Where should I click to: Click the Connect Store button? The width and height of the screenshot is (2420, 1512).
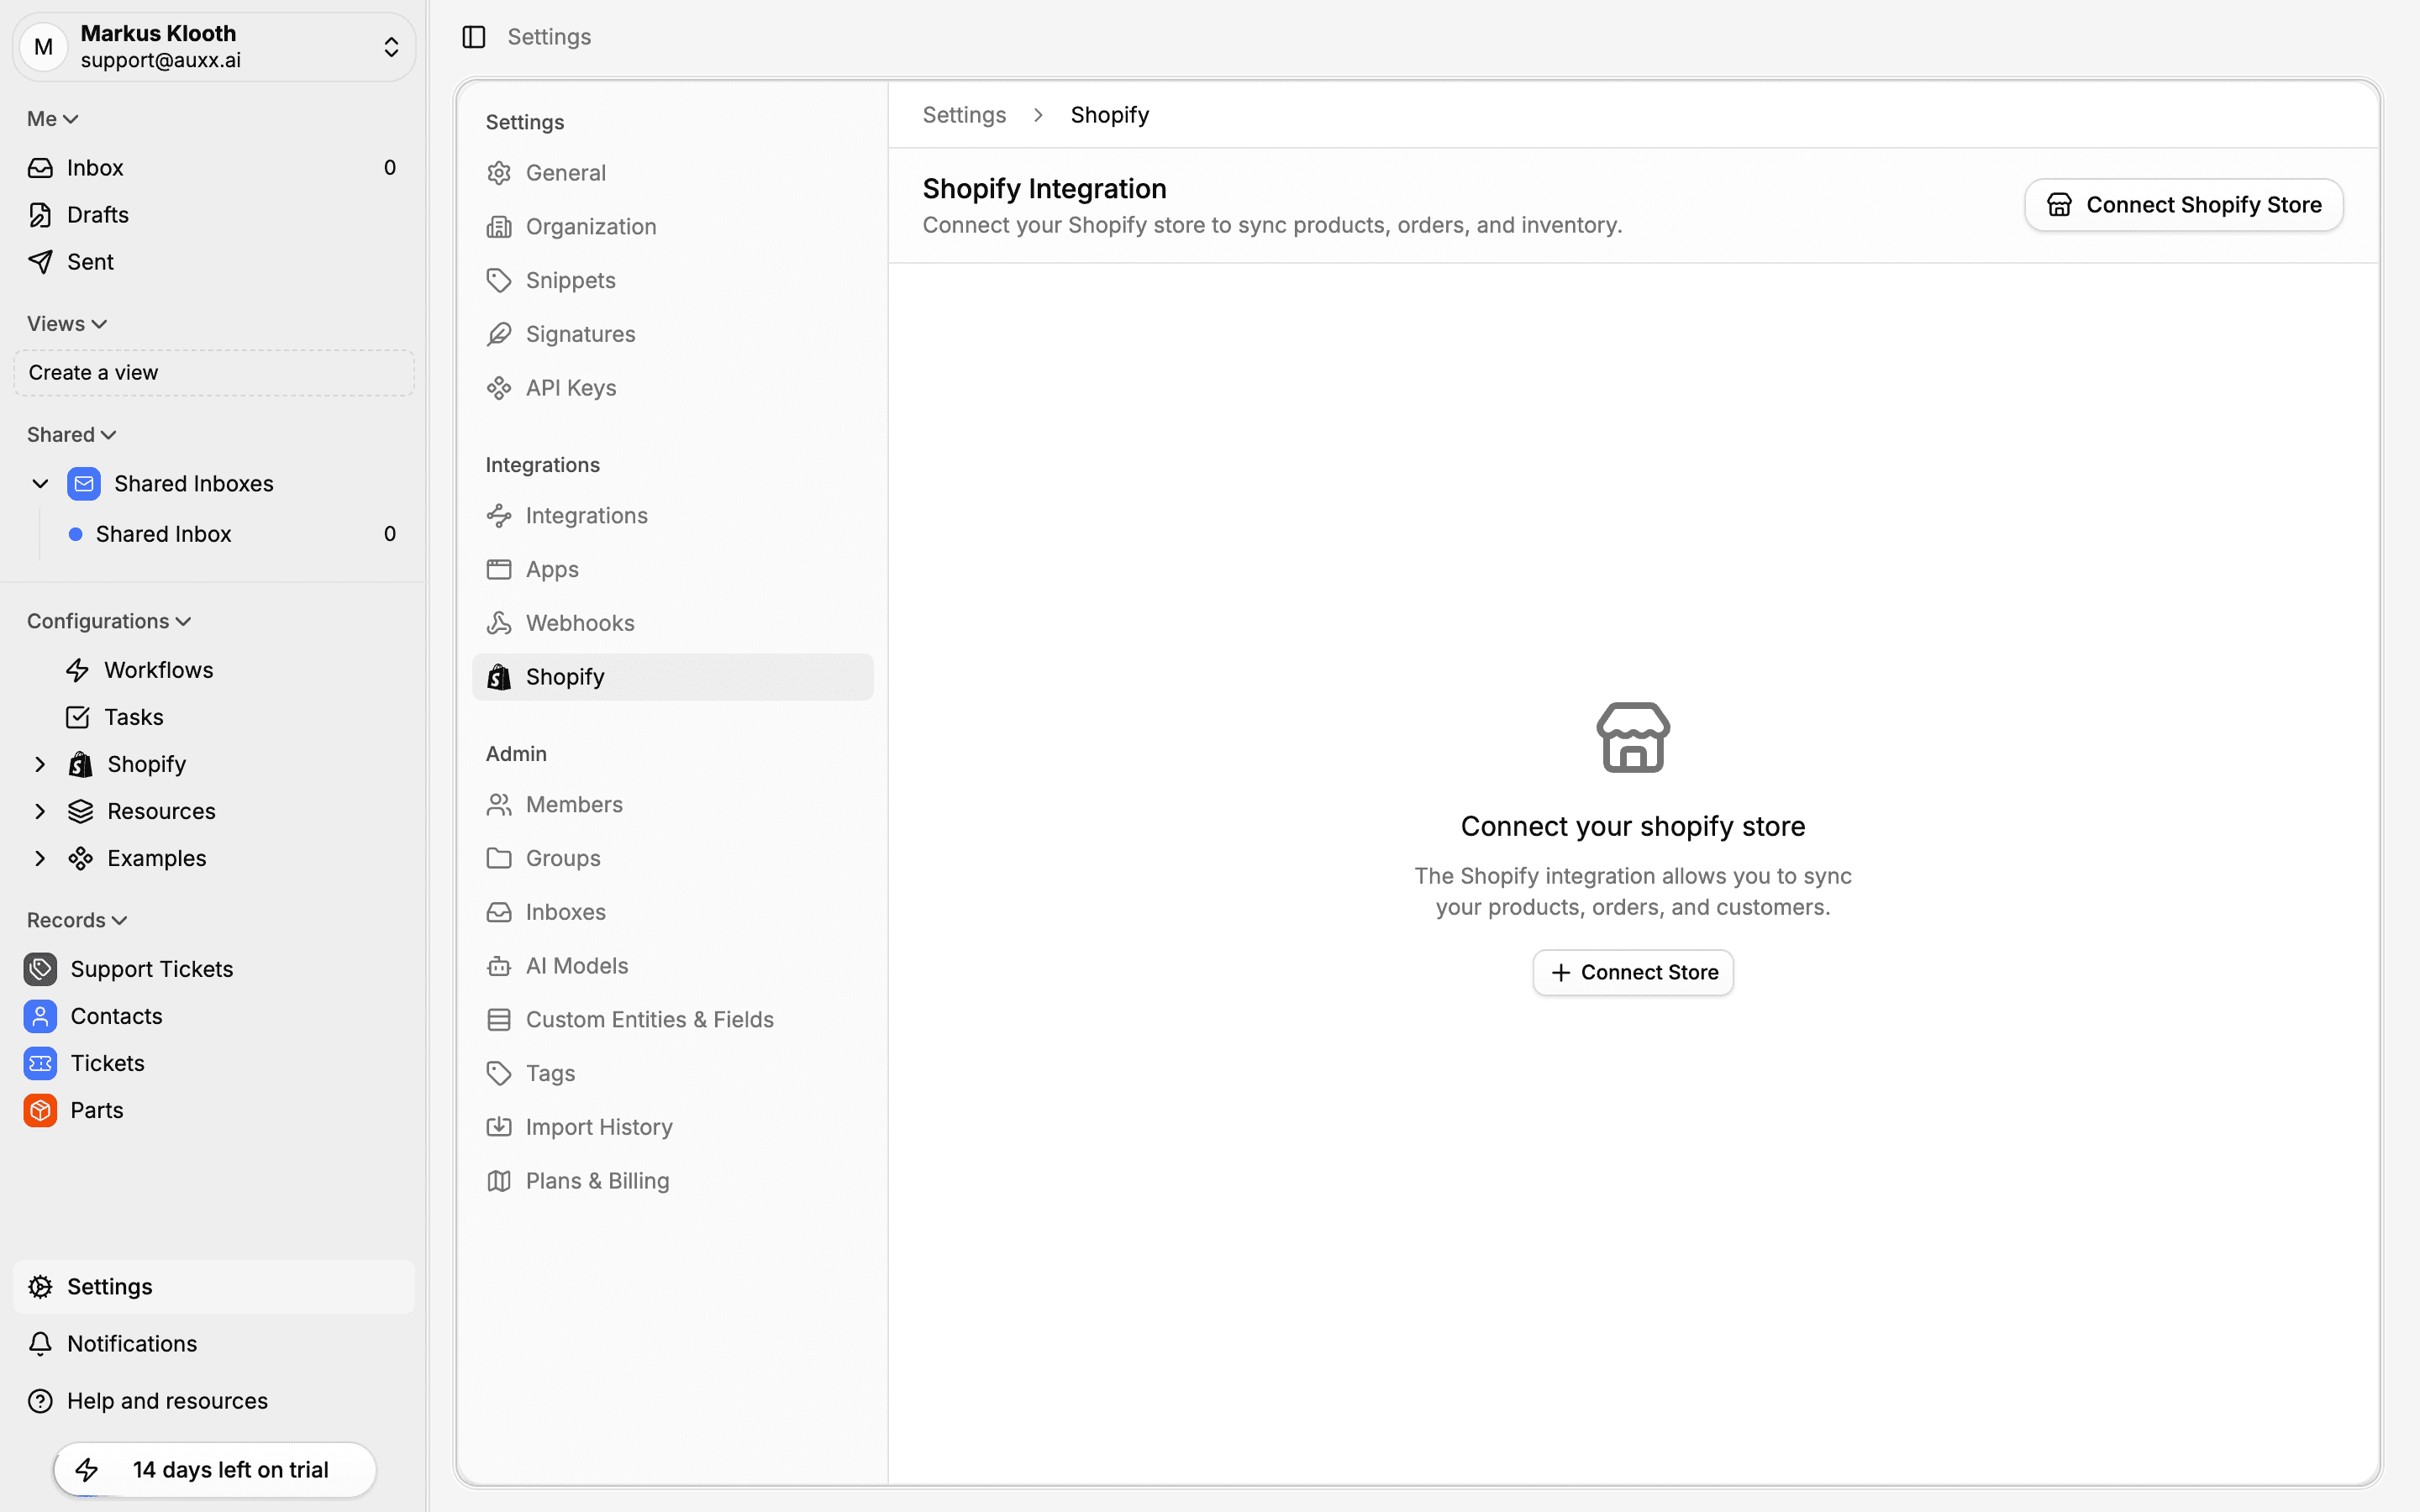tap(1633, 973)
